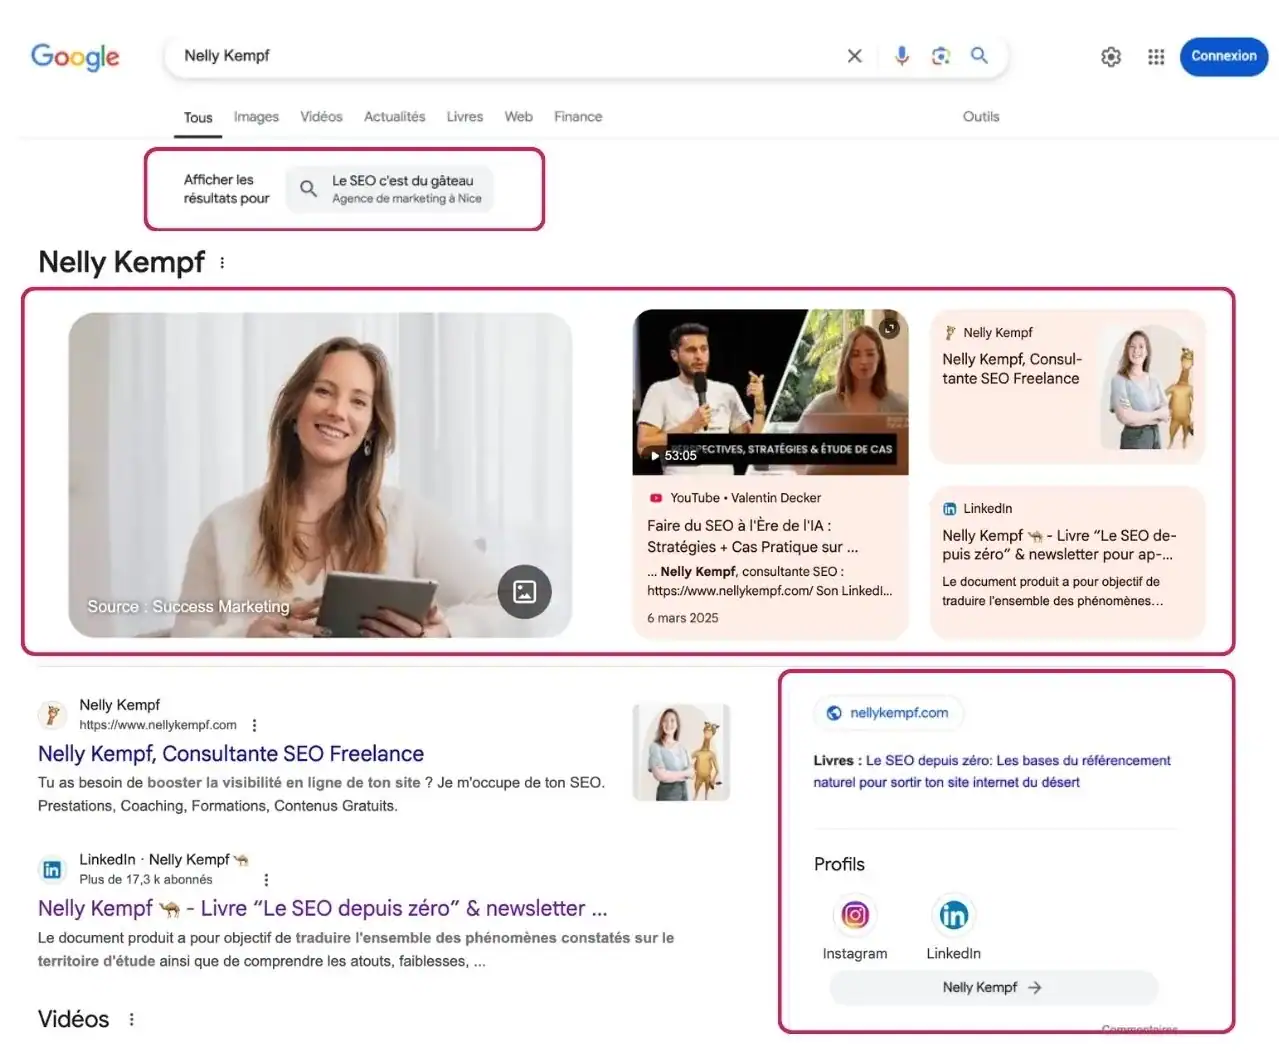Click 'Plus de 17,3 k abonnés' text

(x=146, y=880)
